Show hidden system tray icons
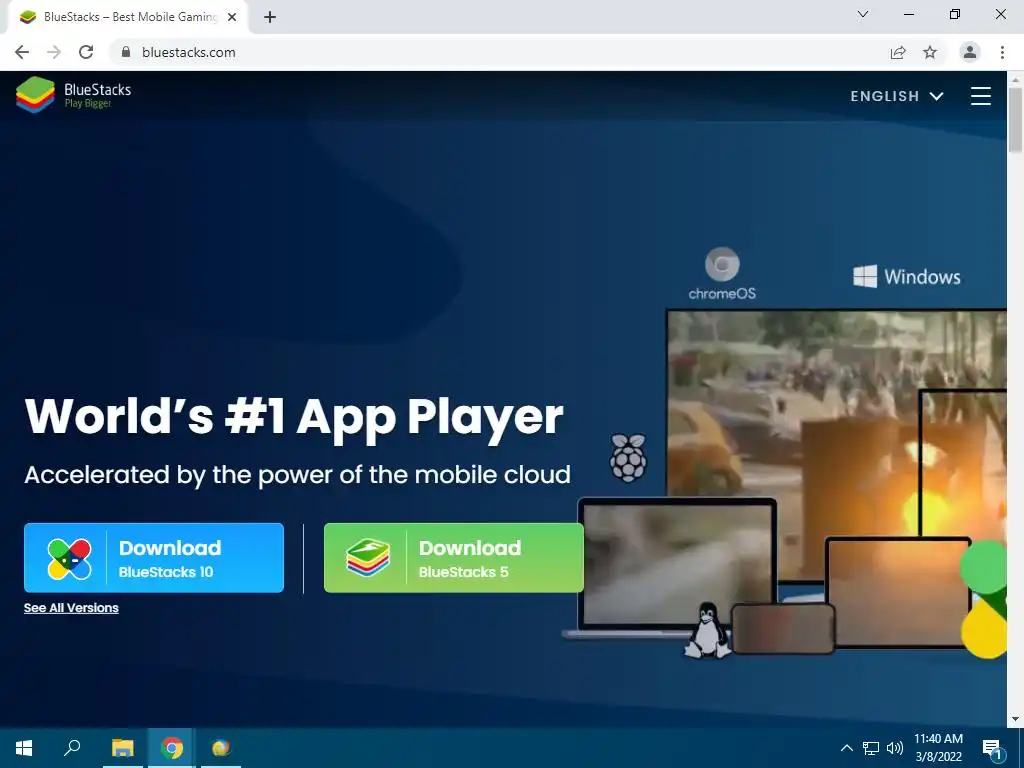Image resolution: width=1024 pixels, height=768 pixels. [x=846, y=748]
